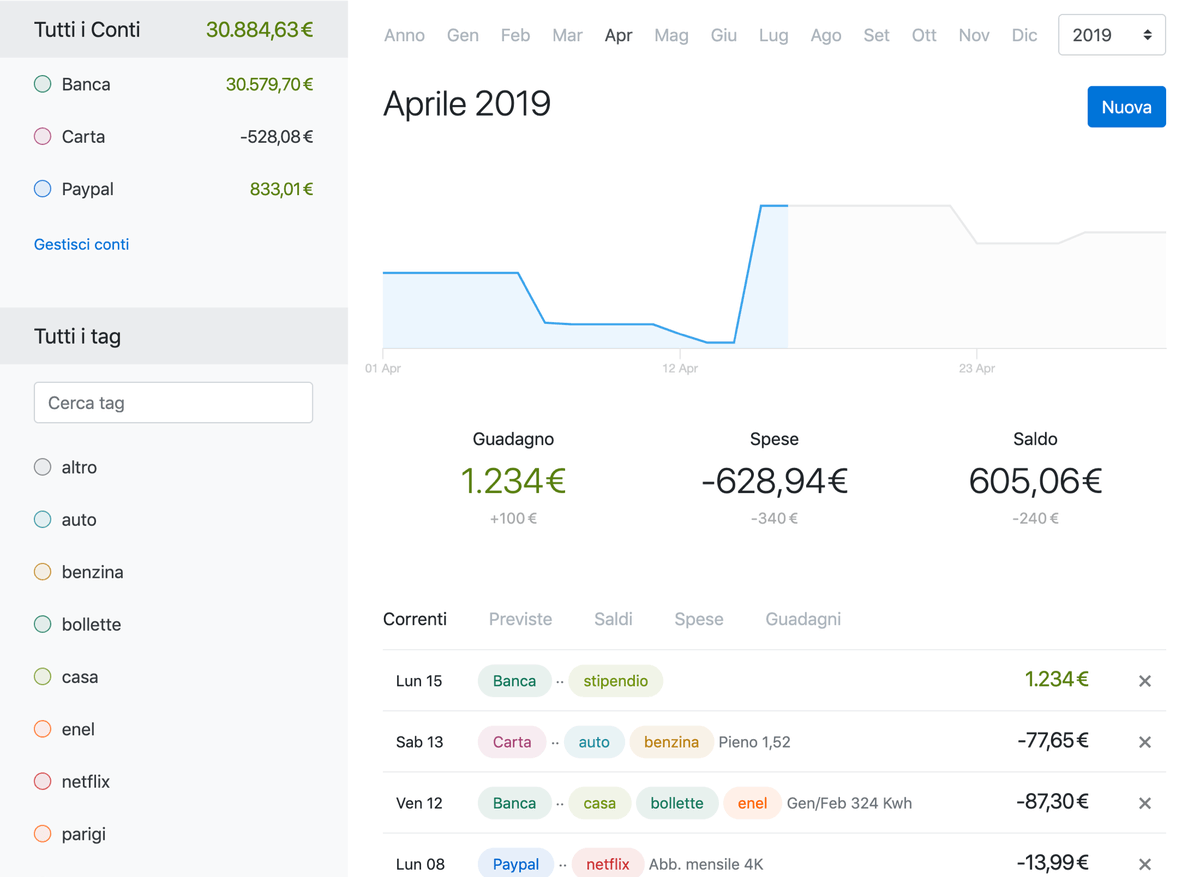Toggle the parigi tag filter

click(42, 833)
